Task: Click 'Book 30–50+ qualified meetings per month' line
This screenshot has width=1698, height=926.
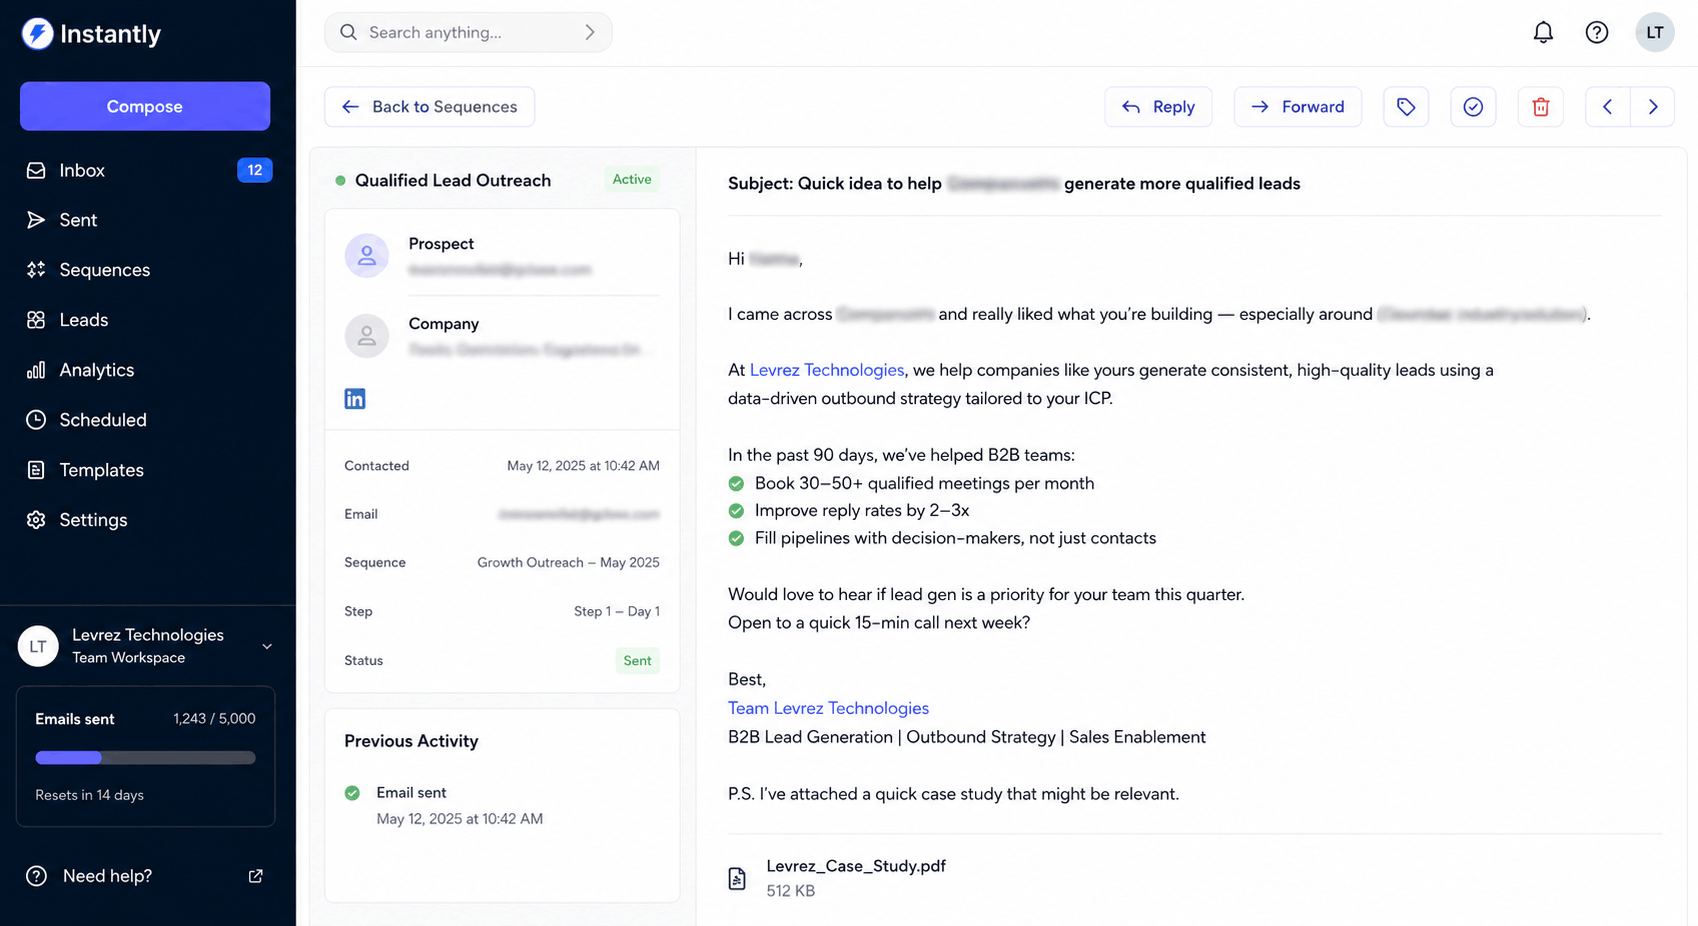Action: point(924,483)
